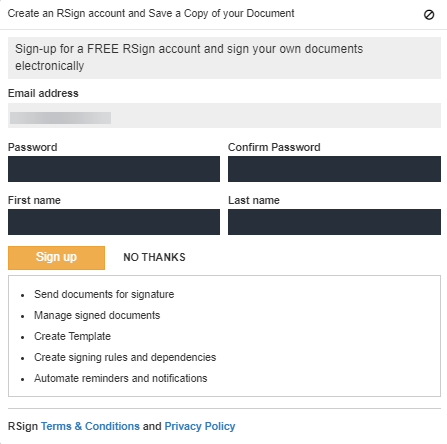Click "Send documents for signature" list item

click(104, 294)
